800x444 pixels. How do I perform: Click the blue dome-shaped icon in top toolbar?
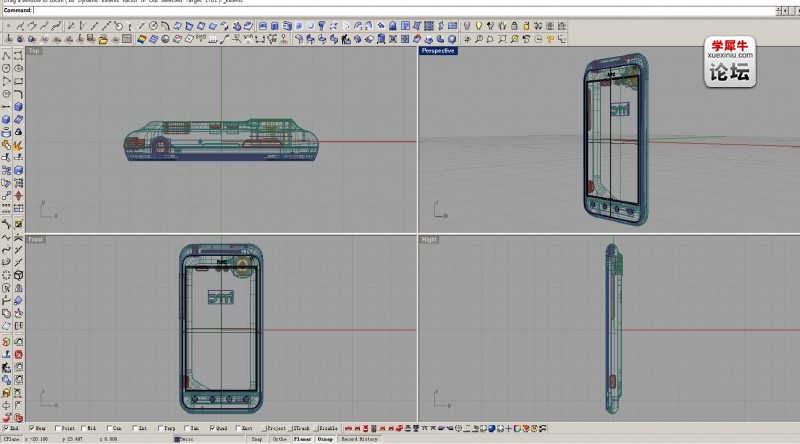click(392, 26)
